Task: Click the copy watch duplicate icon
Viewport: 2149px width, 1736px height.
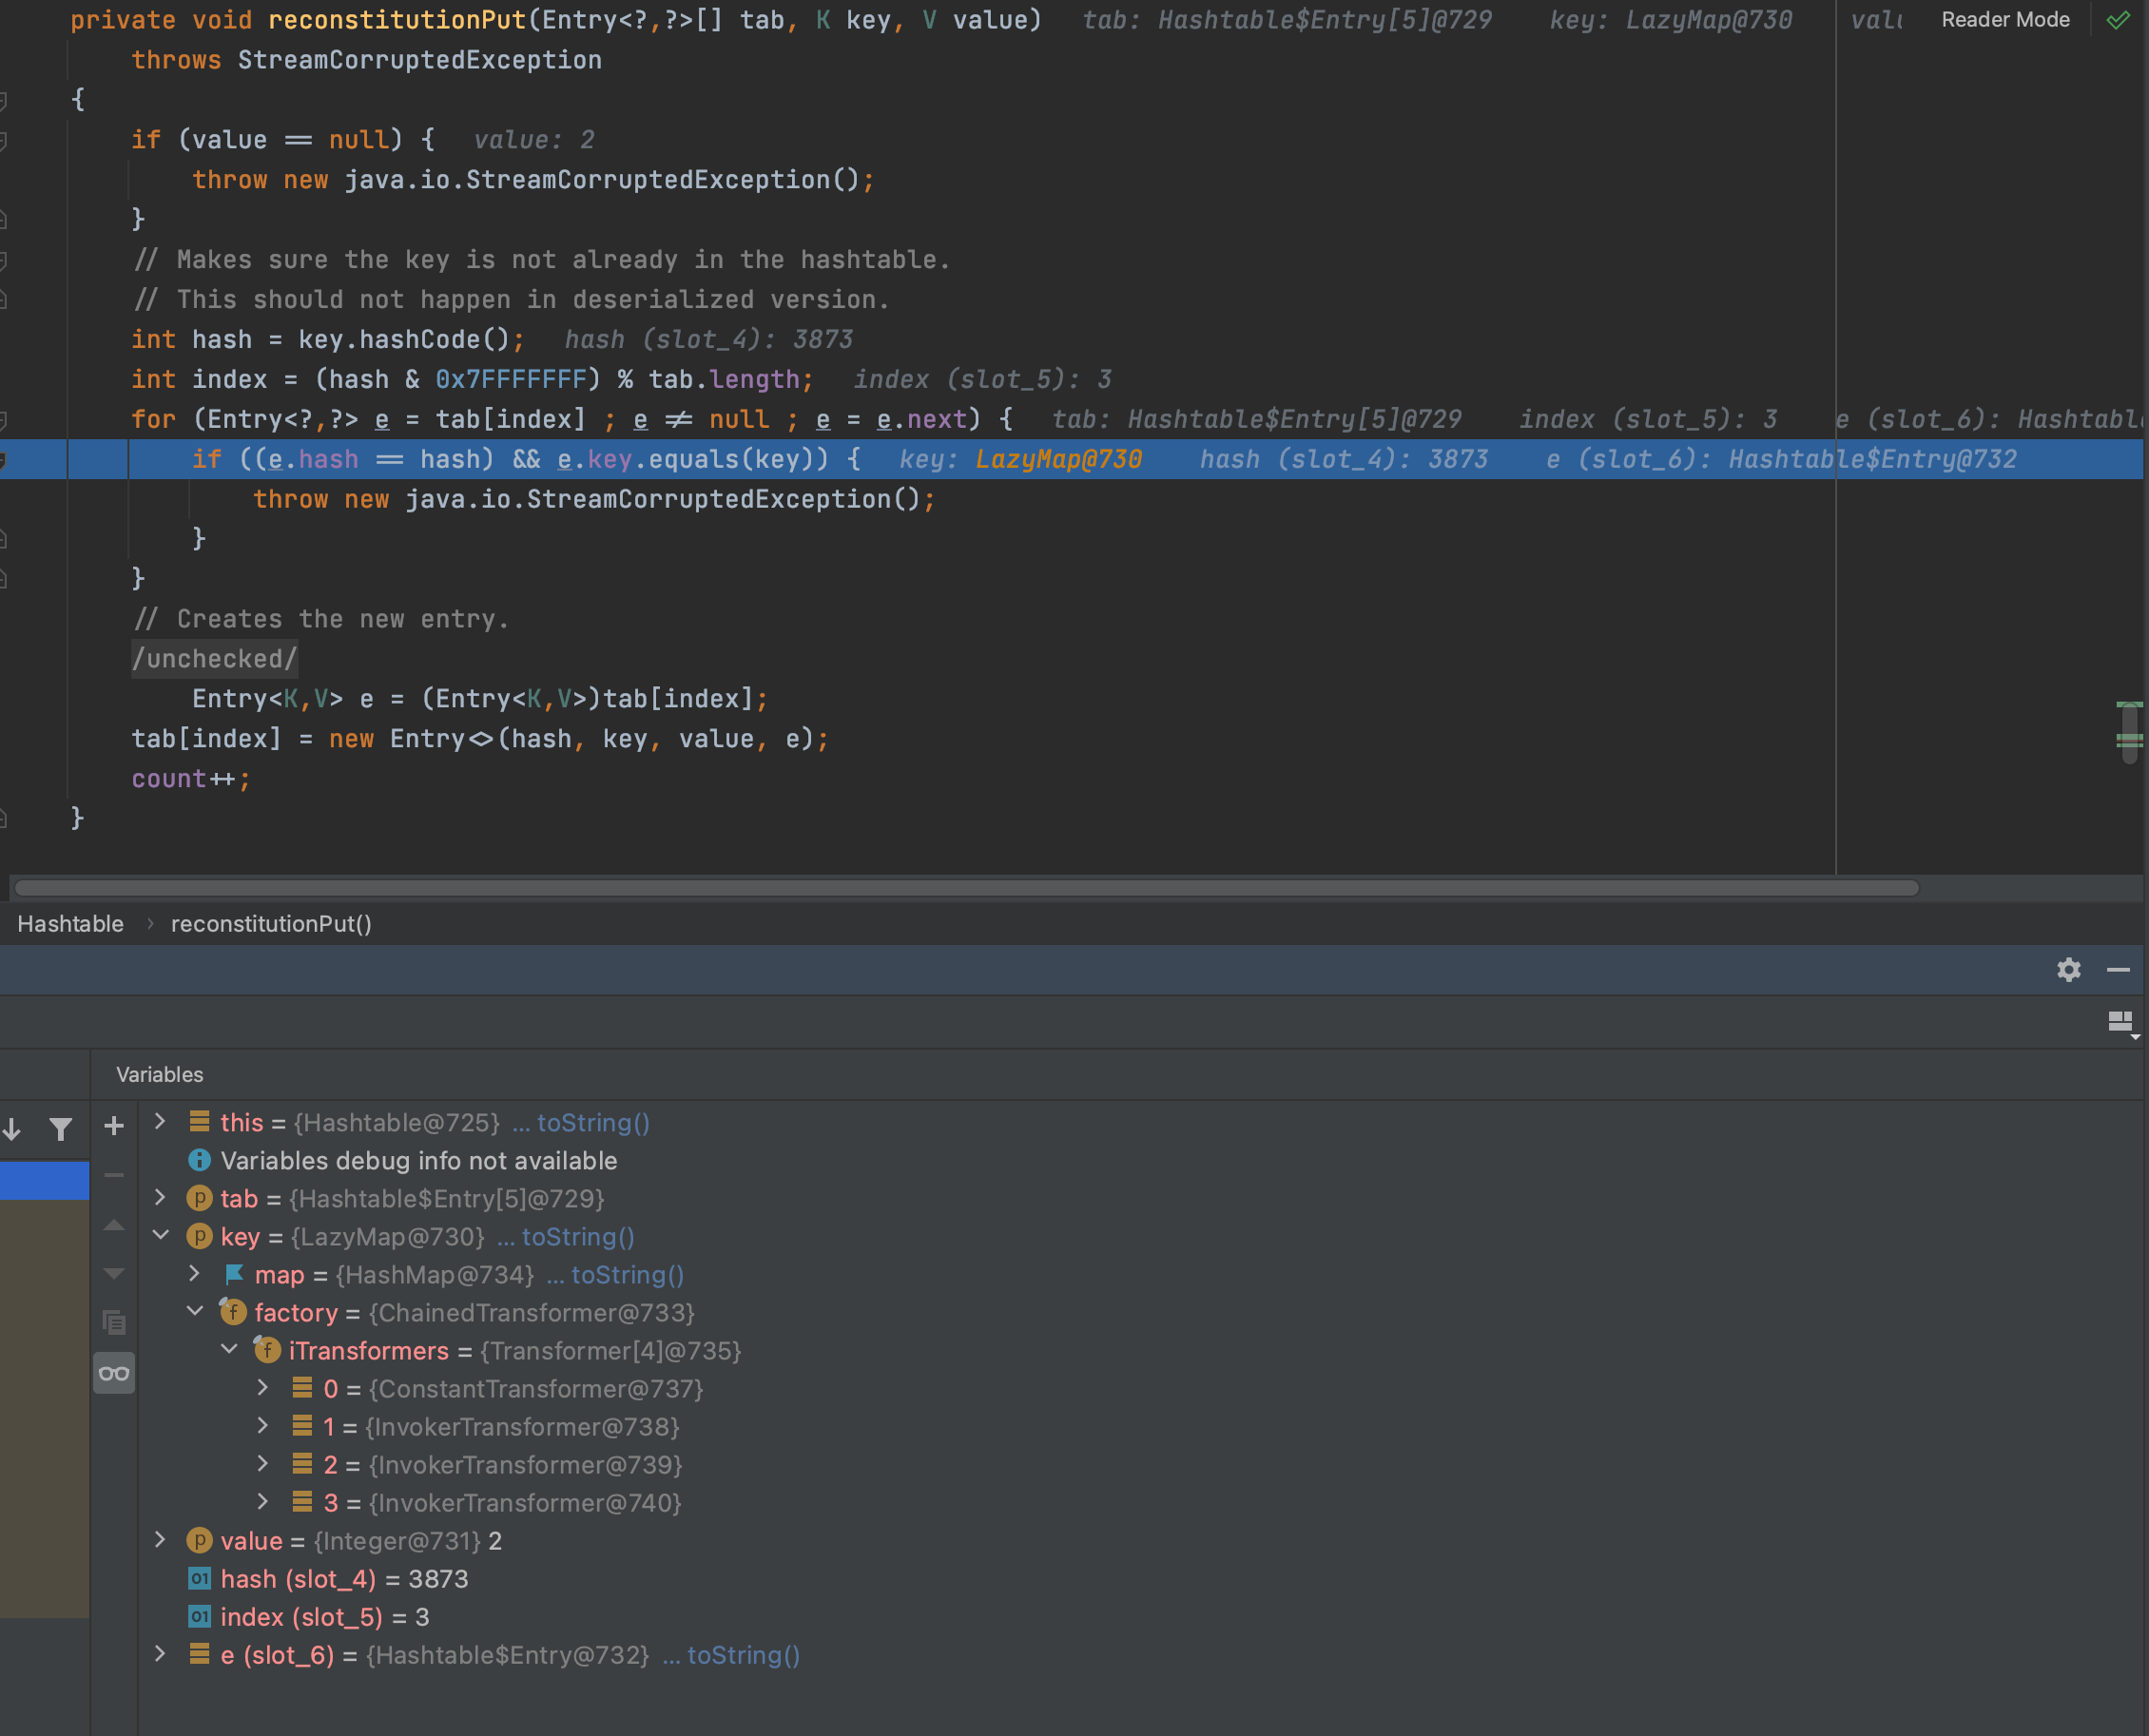Action: pos(114,1322)
